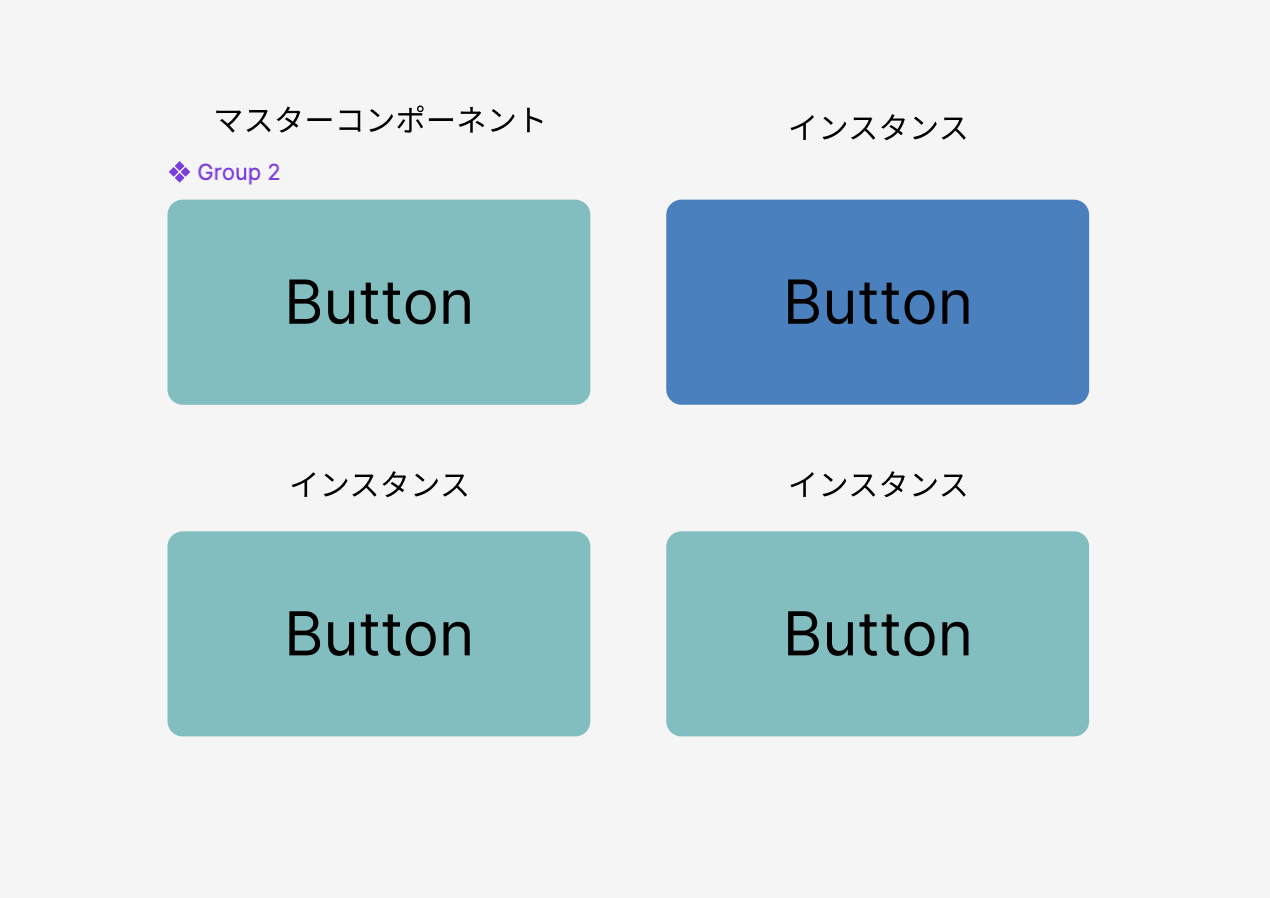Click Button text inside the blue instance
This screenshot has height=898, width=1270.
coord(877,302)
